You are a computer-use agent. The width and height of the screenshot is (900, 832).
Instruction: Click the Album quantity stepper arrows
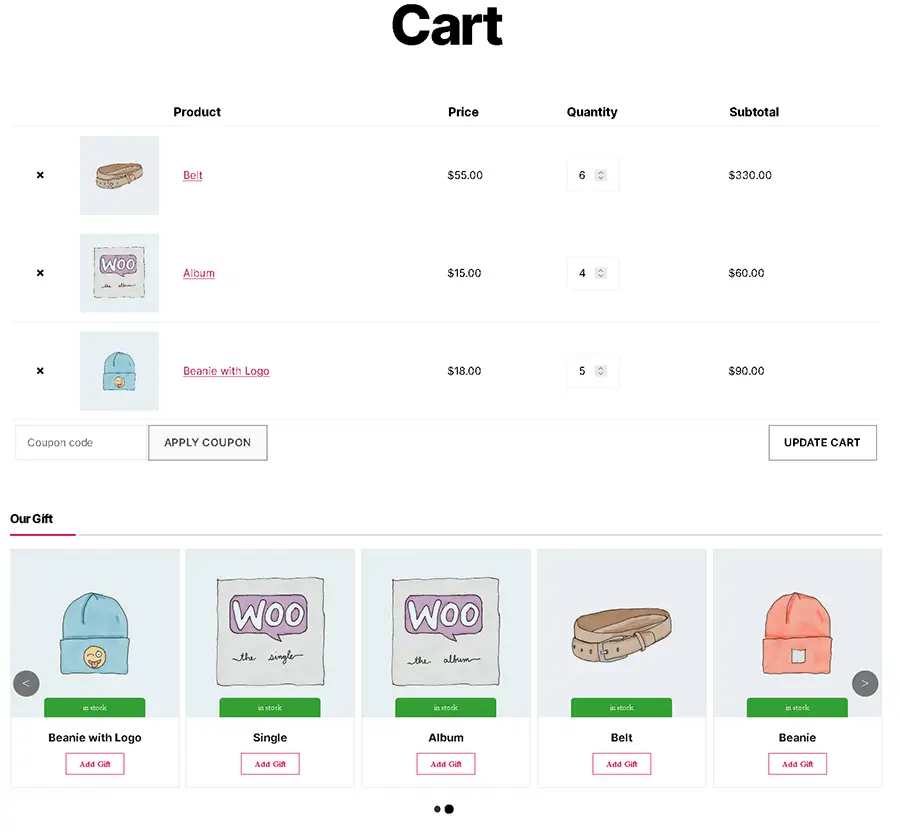(601, 273)
